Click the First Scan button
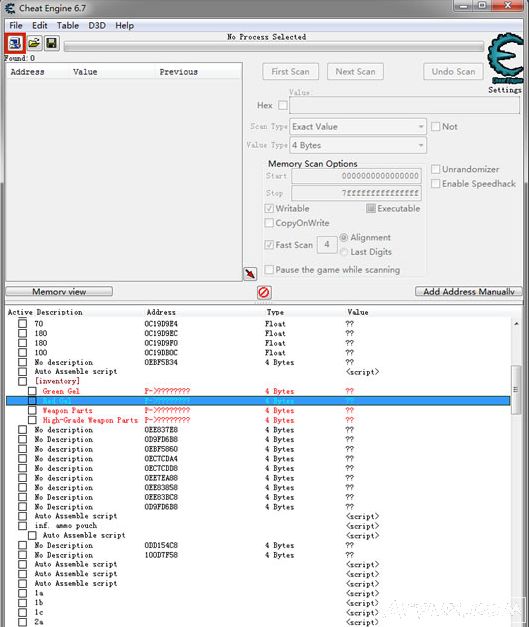This screenshot has width=529, height=627. click(291, 72)
